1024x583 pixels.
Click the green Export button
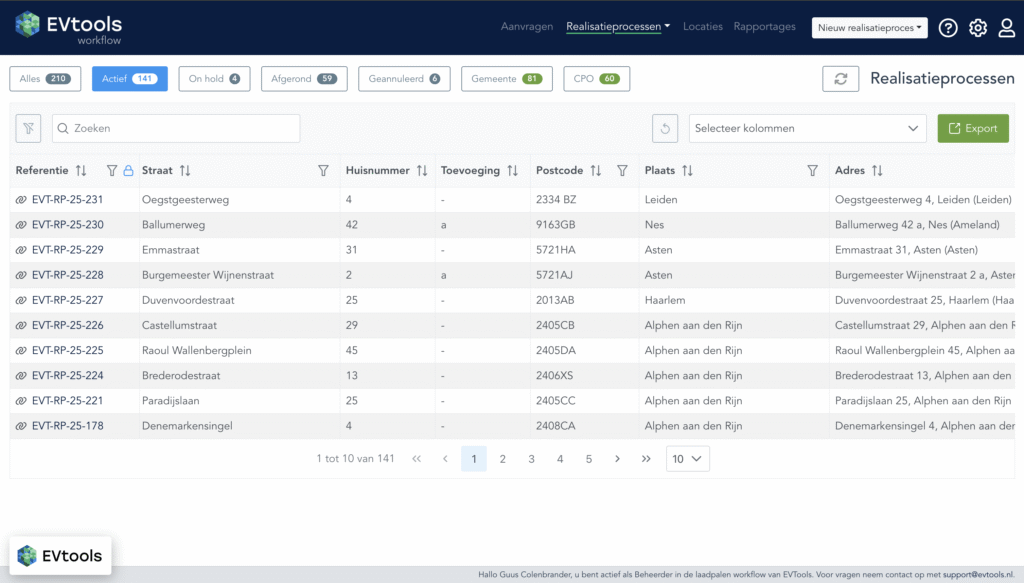(x=972, y=128)
